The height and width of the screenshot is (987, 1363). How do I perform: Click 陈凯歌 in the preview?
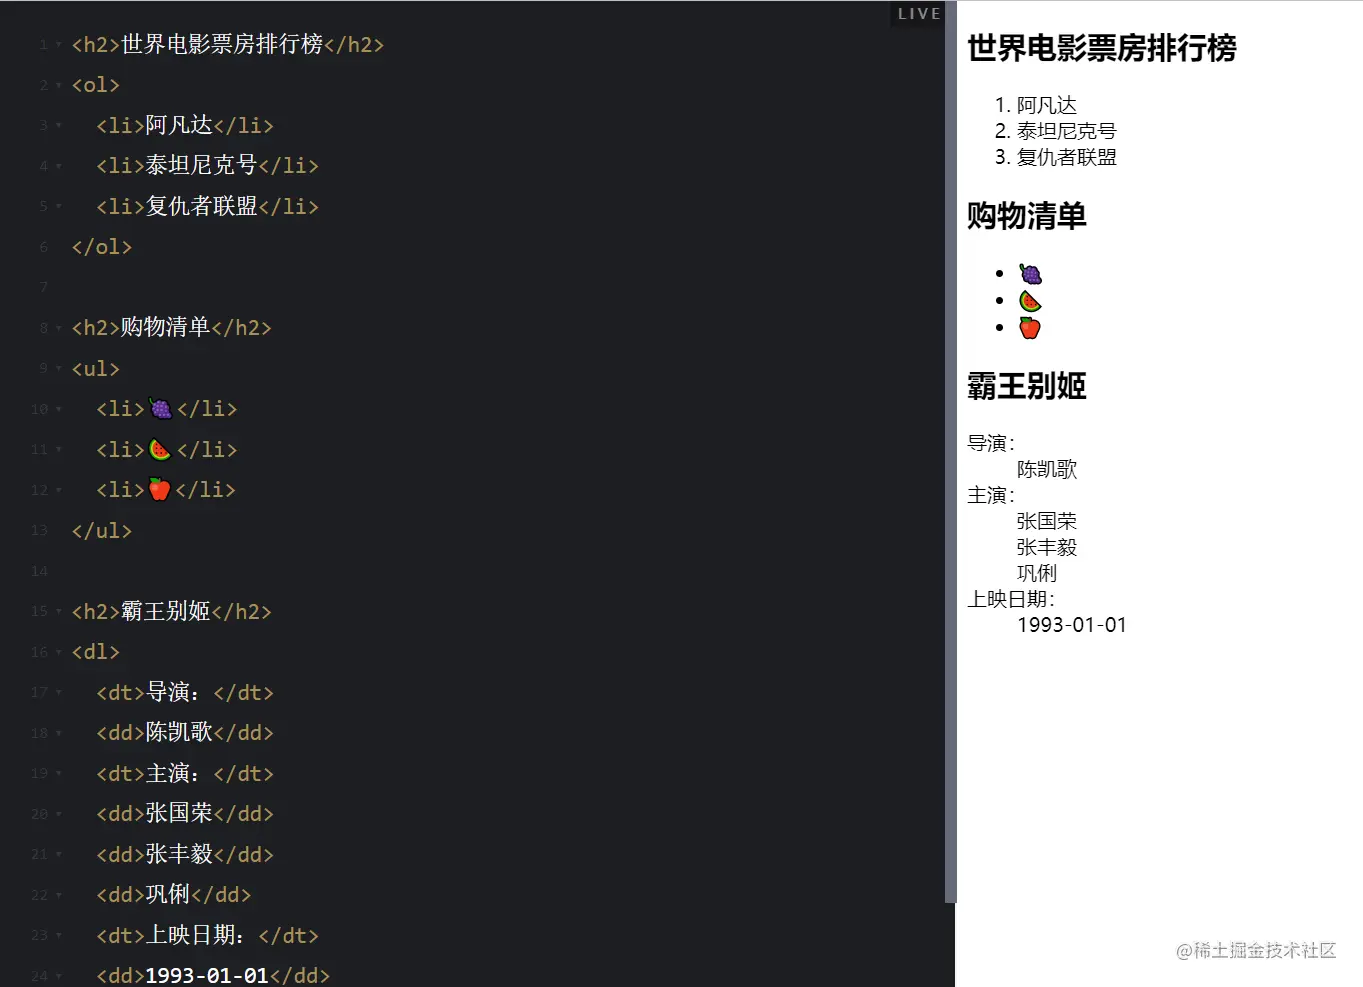[x=1047, y=469]
